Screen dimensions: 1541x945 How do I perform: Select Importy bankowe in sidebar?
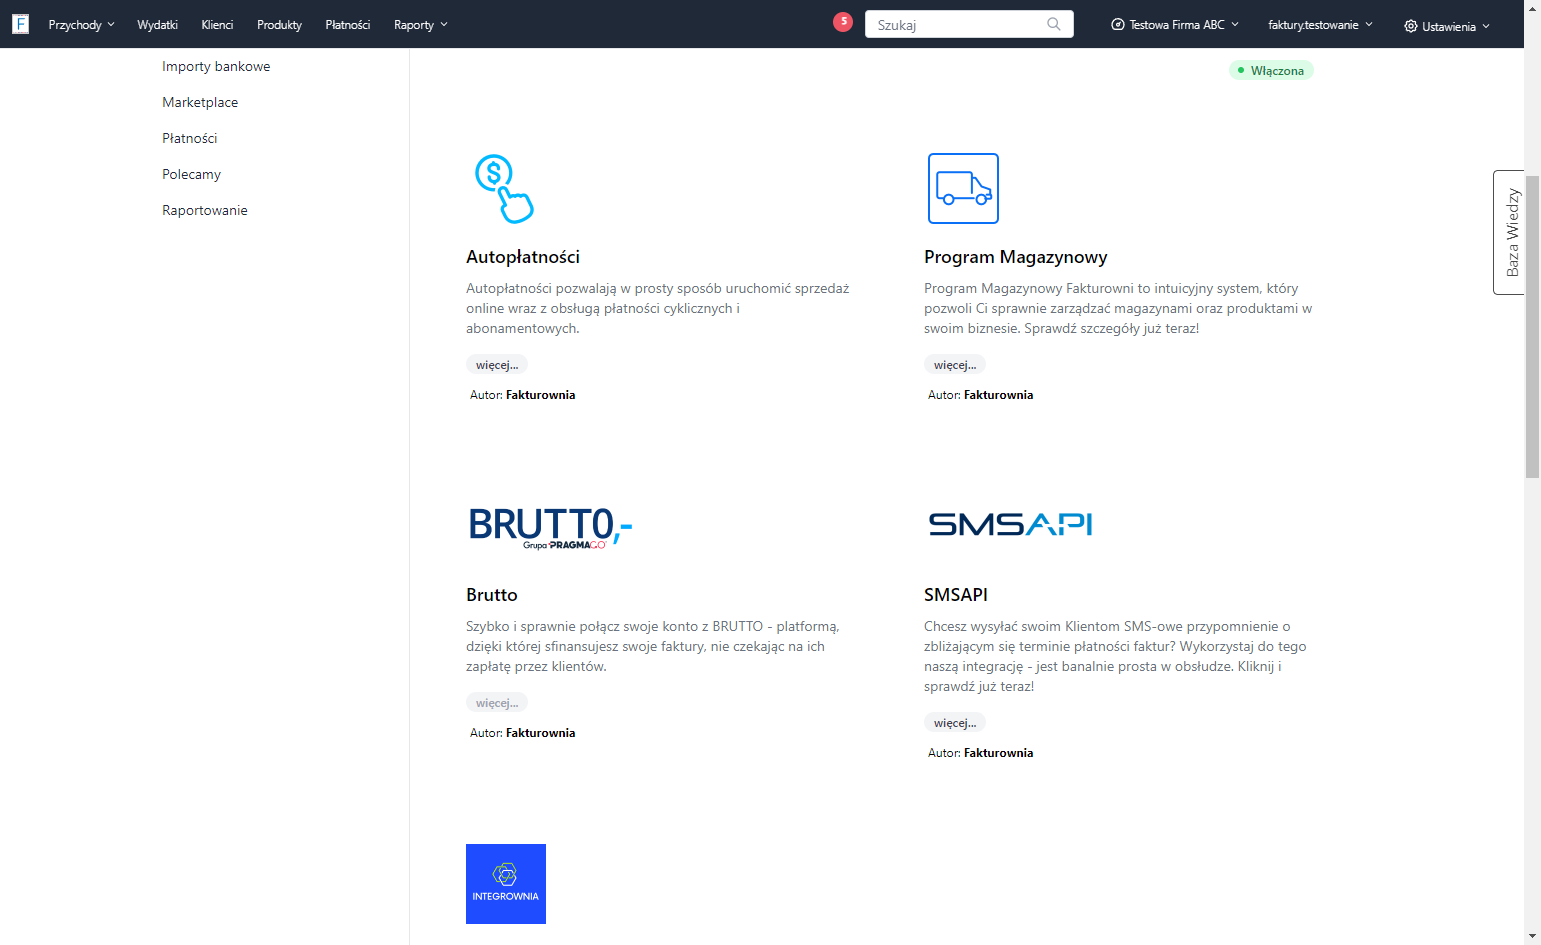pyautogui.click(x=216, y=66)
